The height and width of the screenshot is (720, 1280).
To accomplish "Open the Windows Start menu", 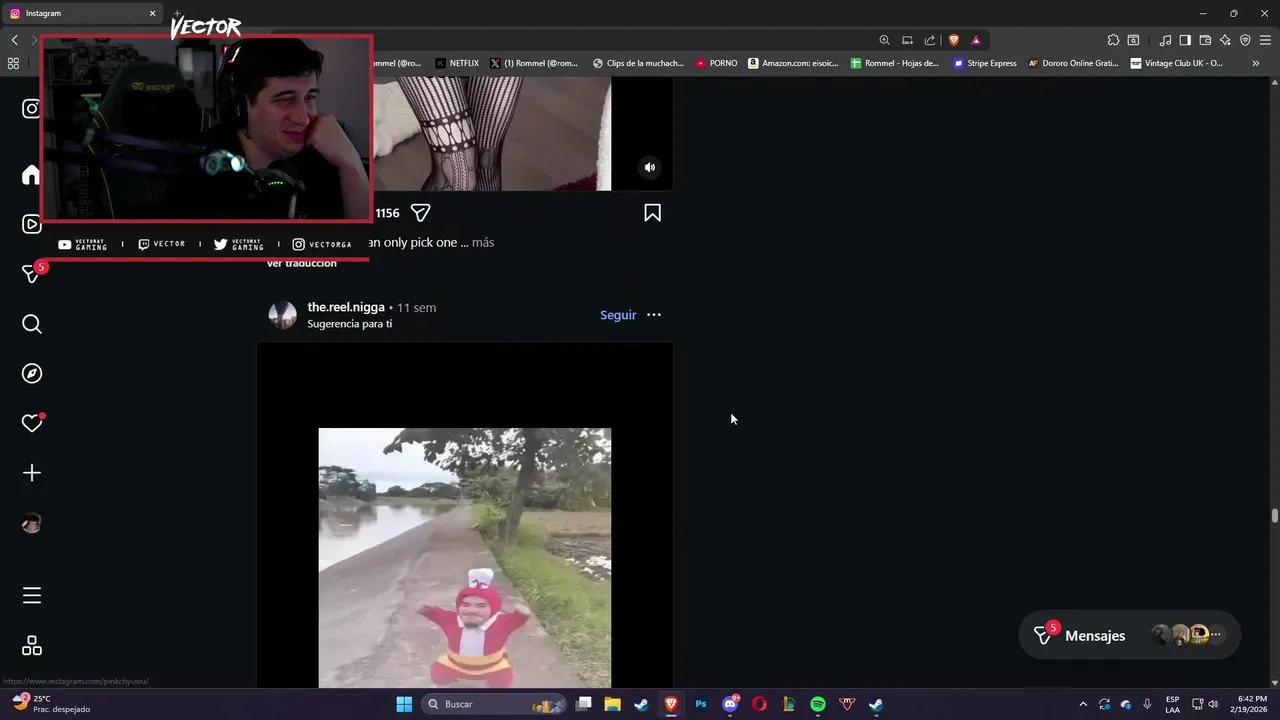I will tap(404, 704).
